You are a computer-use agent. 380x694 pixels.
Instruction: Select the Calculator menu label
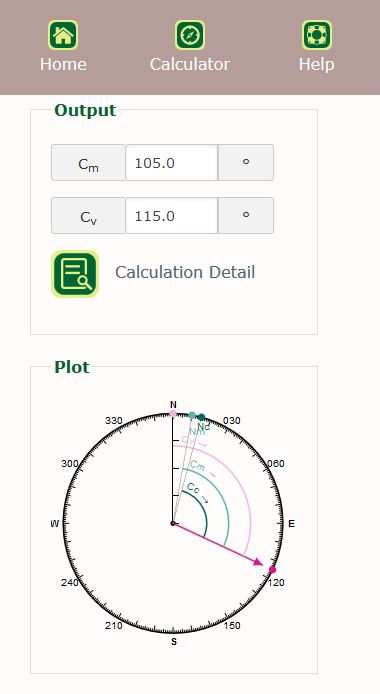[x=190, y=64]
